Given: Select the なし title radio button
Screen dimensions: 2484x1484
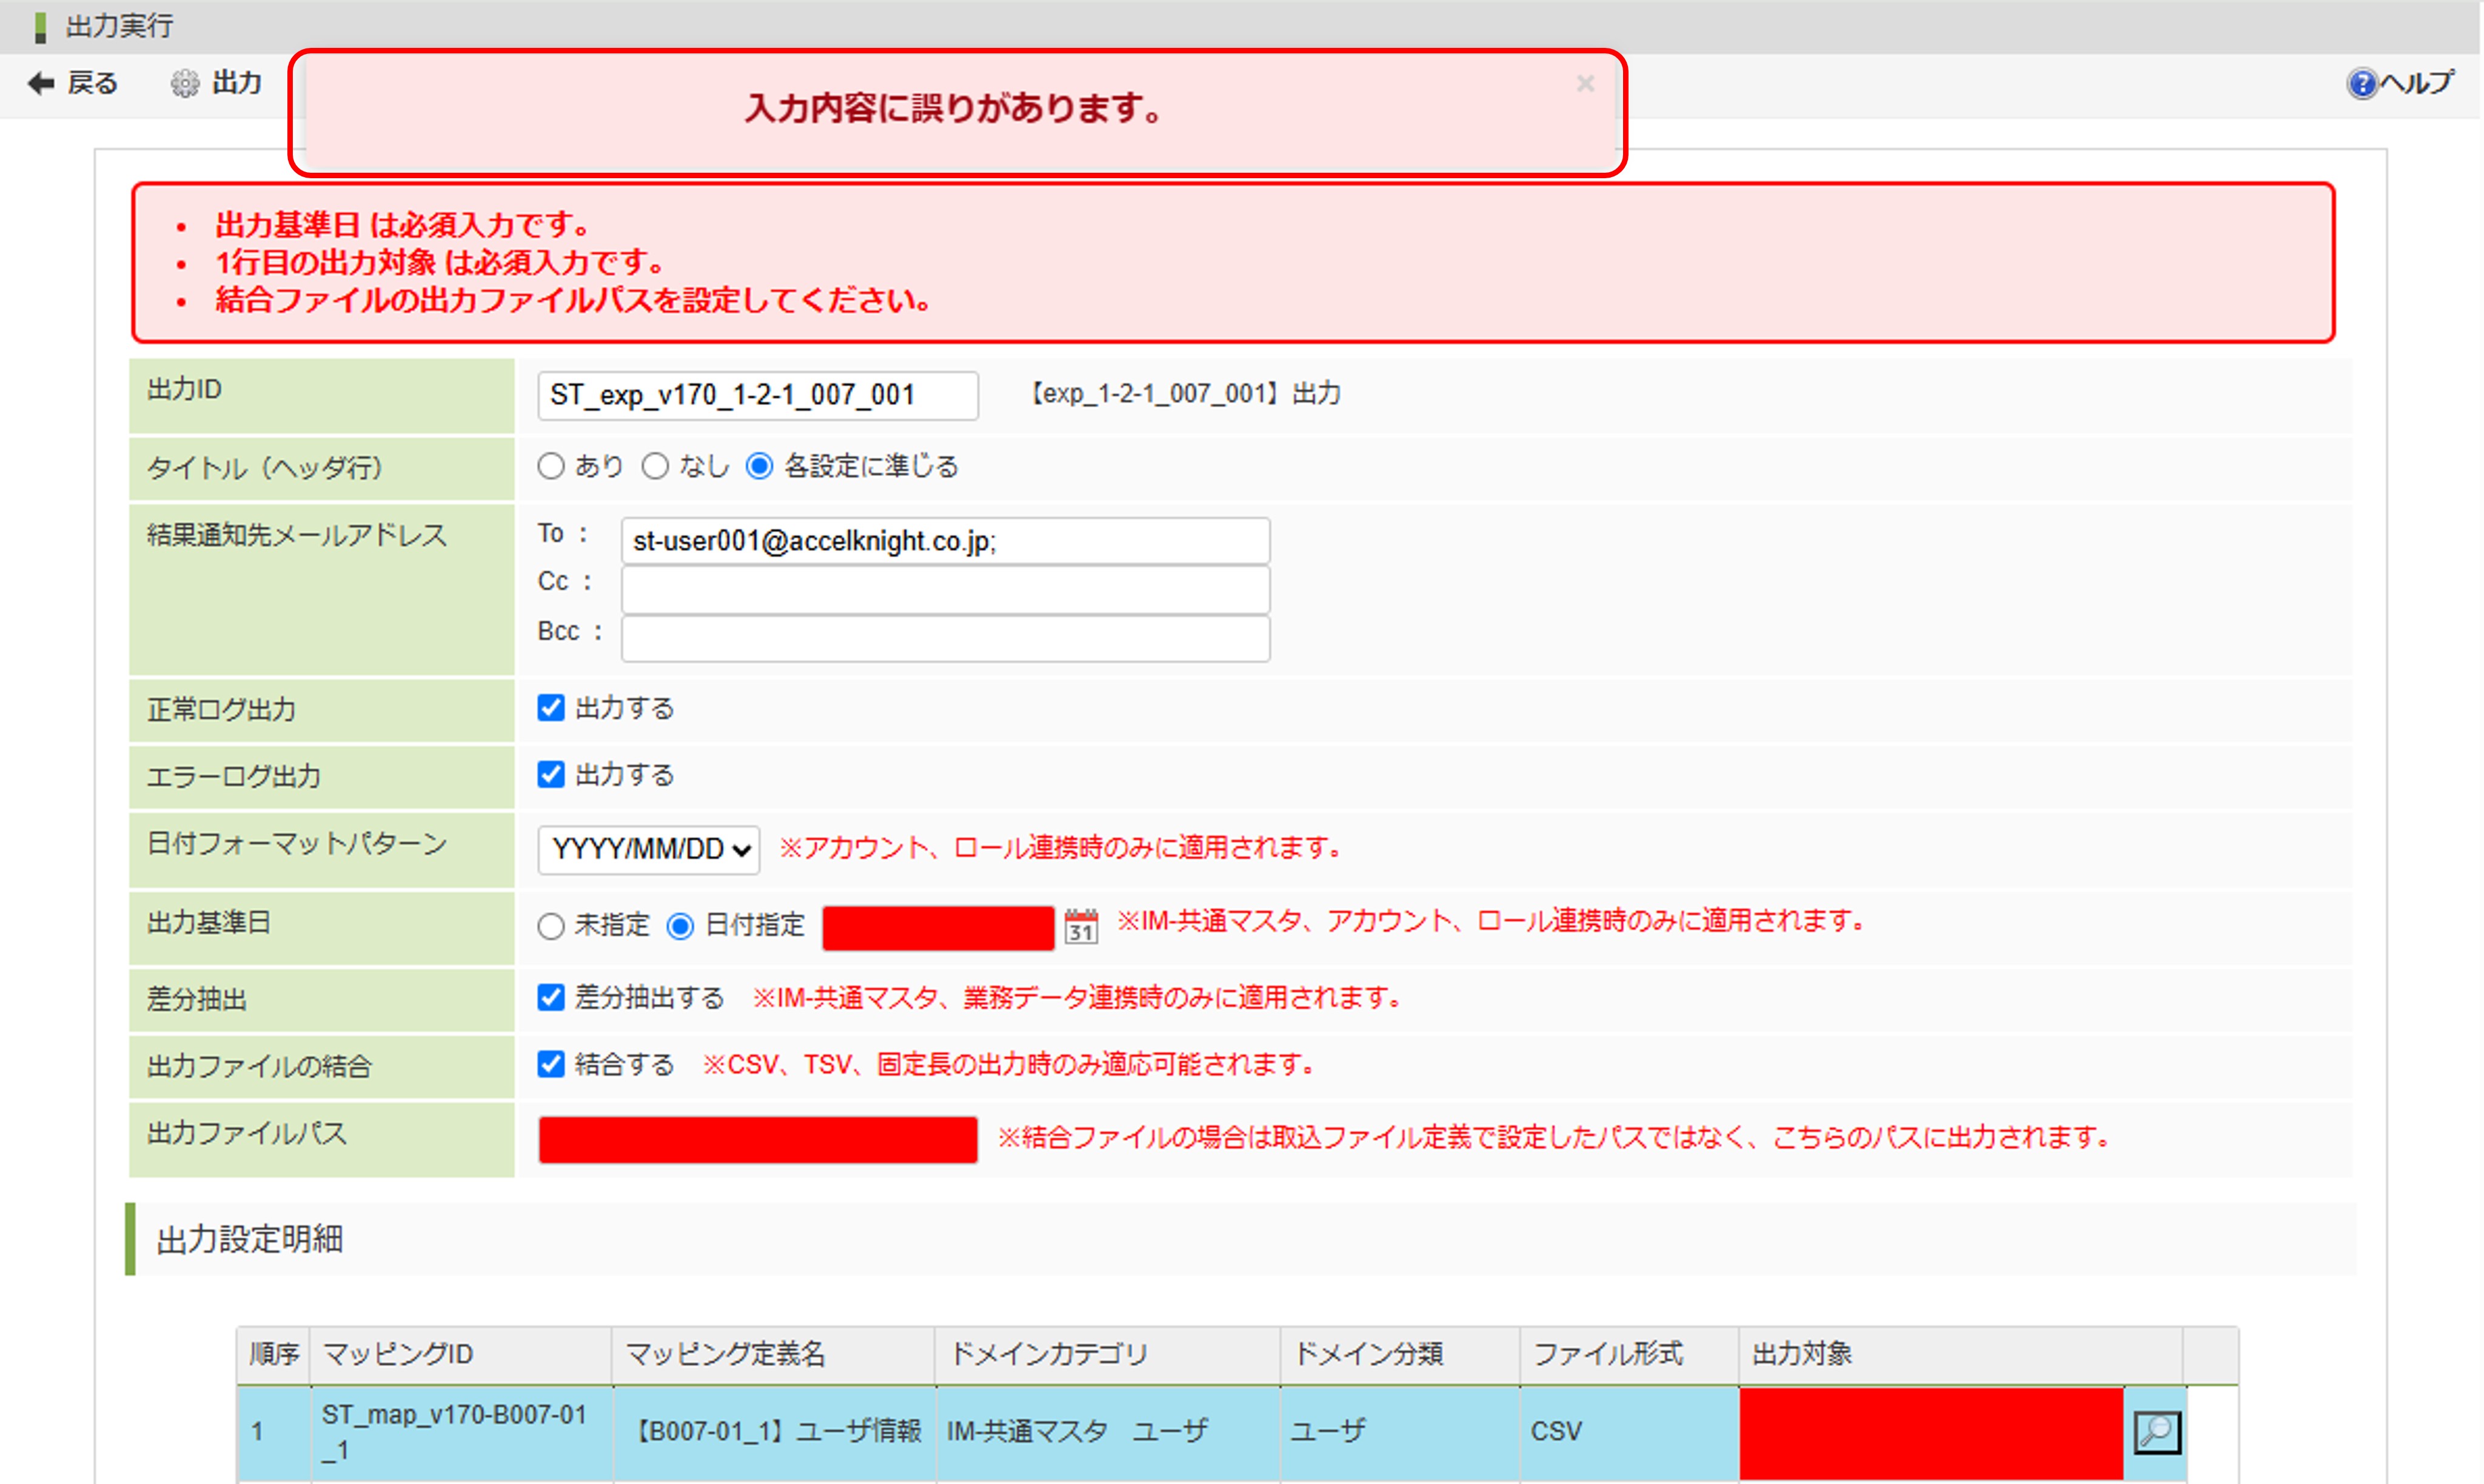Looking at the screenshot, I should pyautogui.click(x=655, y=467).
